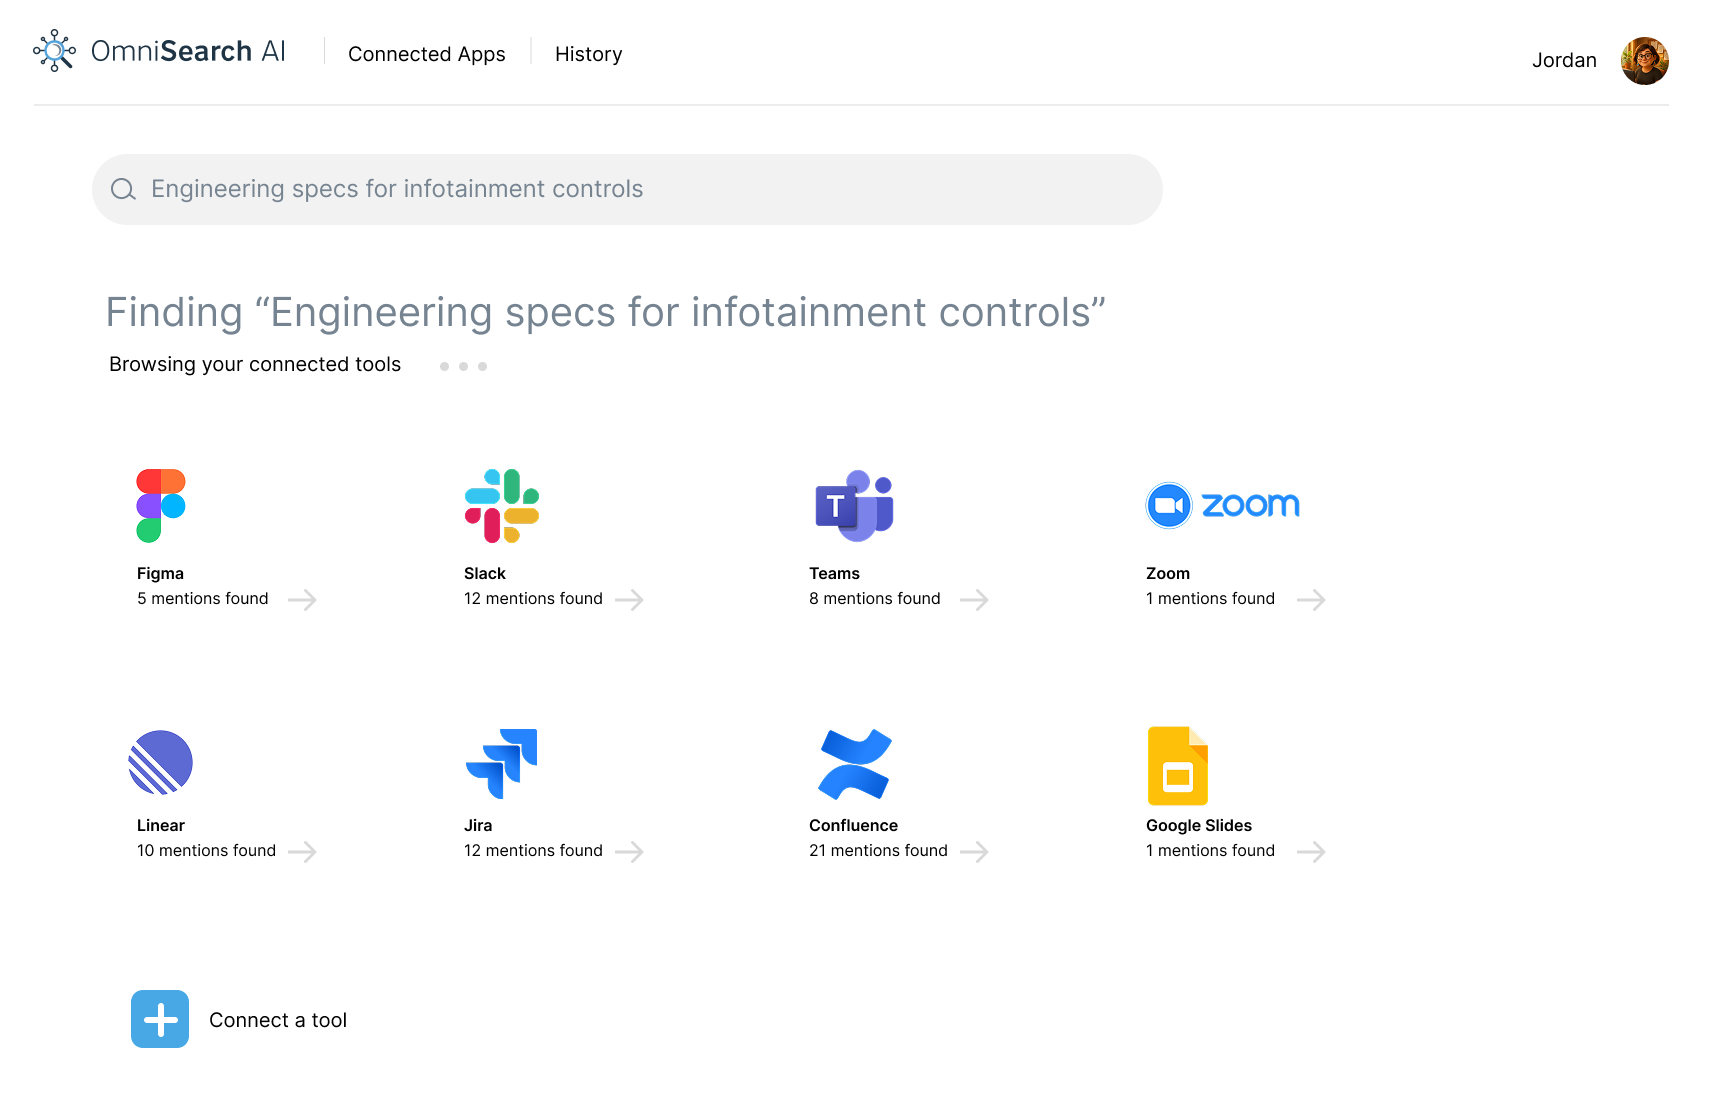Click the Figma name label

(x=160, y=573)
